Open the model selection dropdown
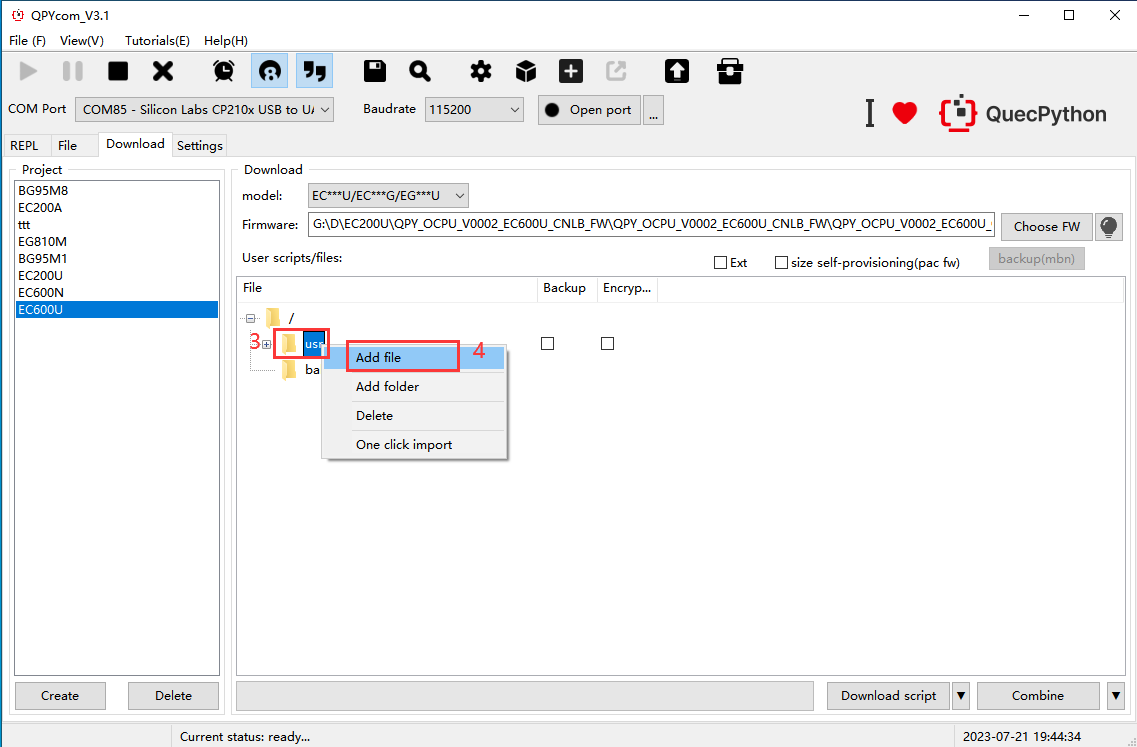The height and width of the screenshot is (747, 1137). (x=387, y=196)
